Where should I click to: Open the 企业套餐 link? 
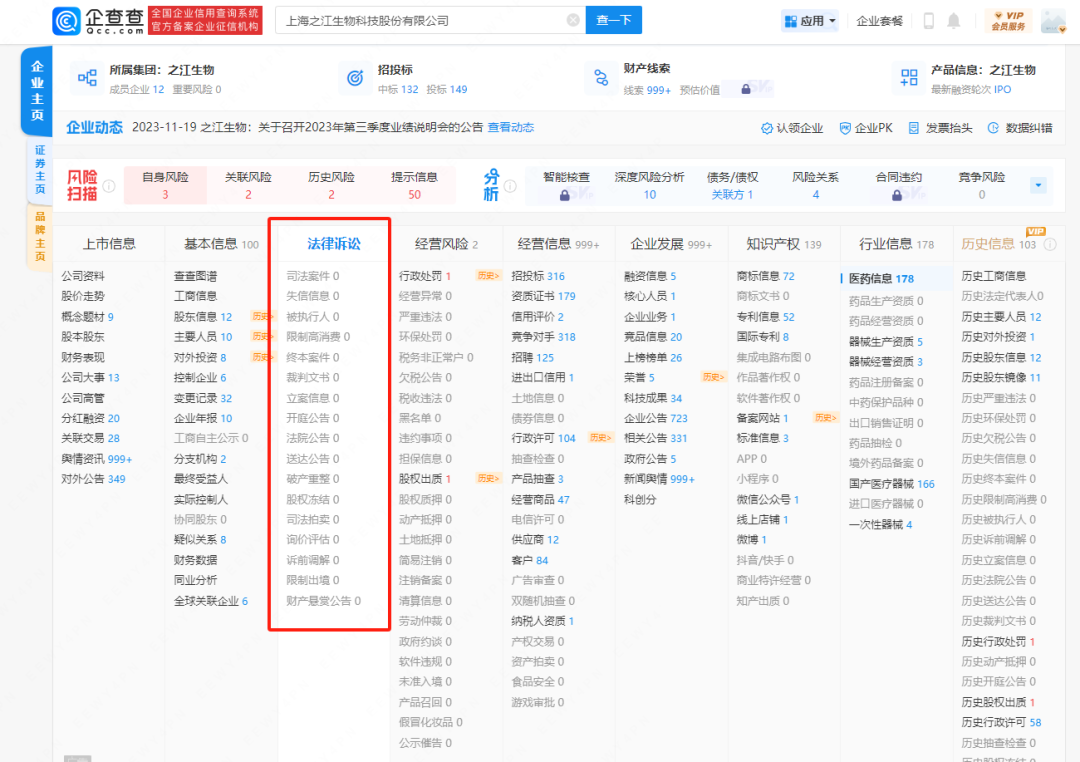click(880, 21)
